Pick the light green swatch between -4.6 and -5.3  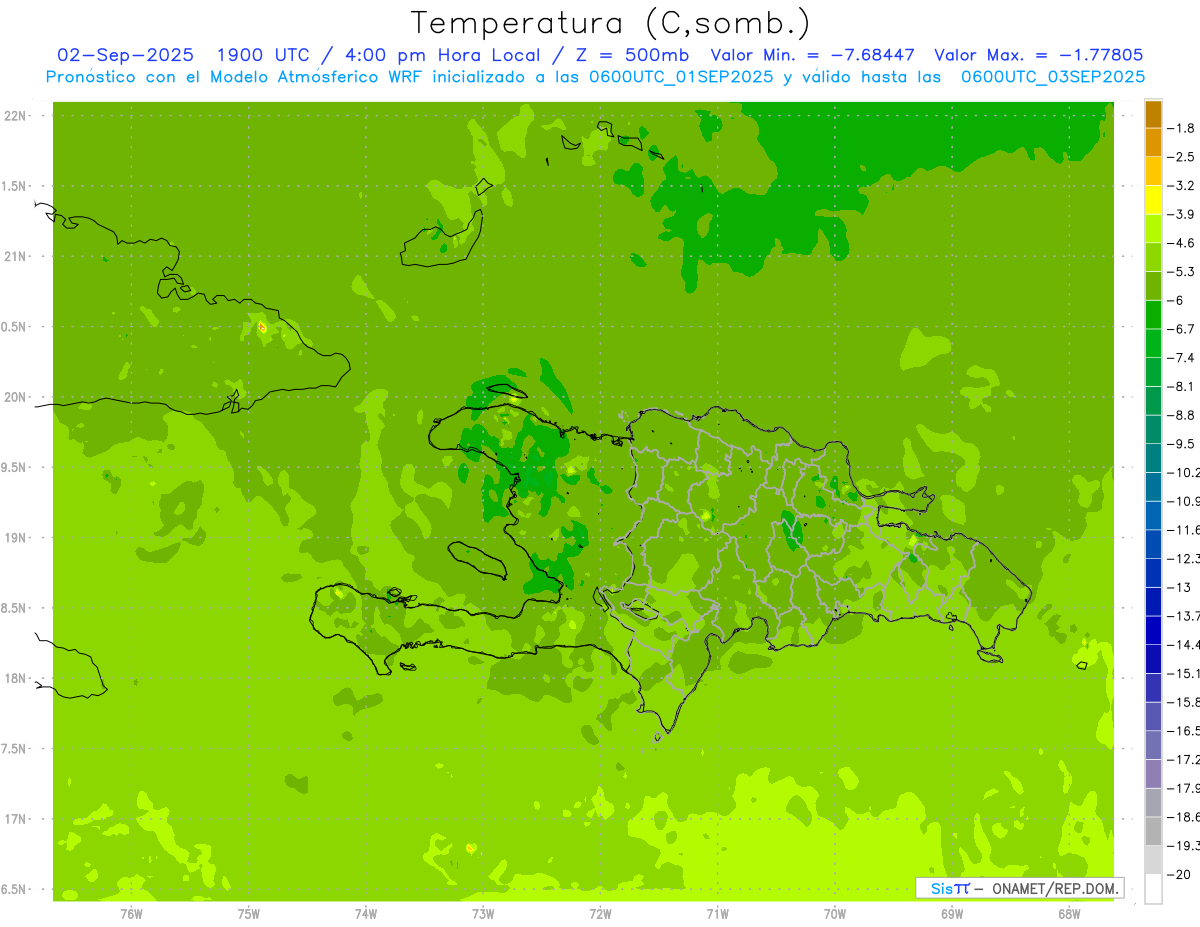[1153, 257]
